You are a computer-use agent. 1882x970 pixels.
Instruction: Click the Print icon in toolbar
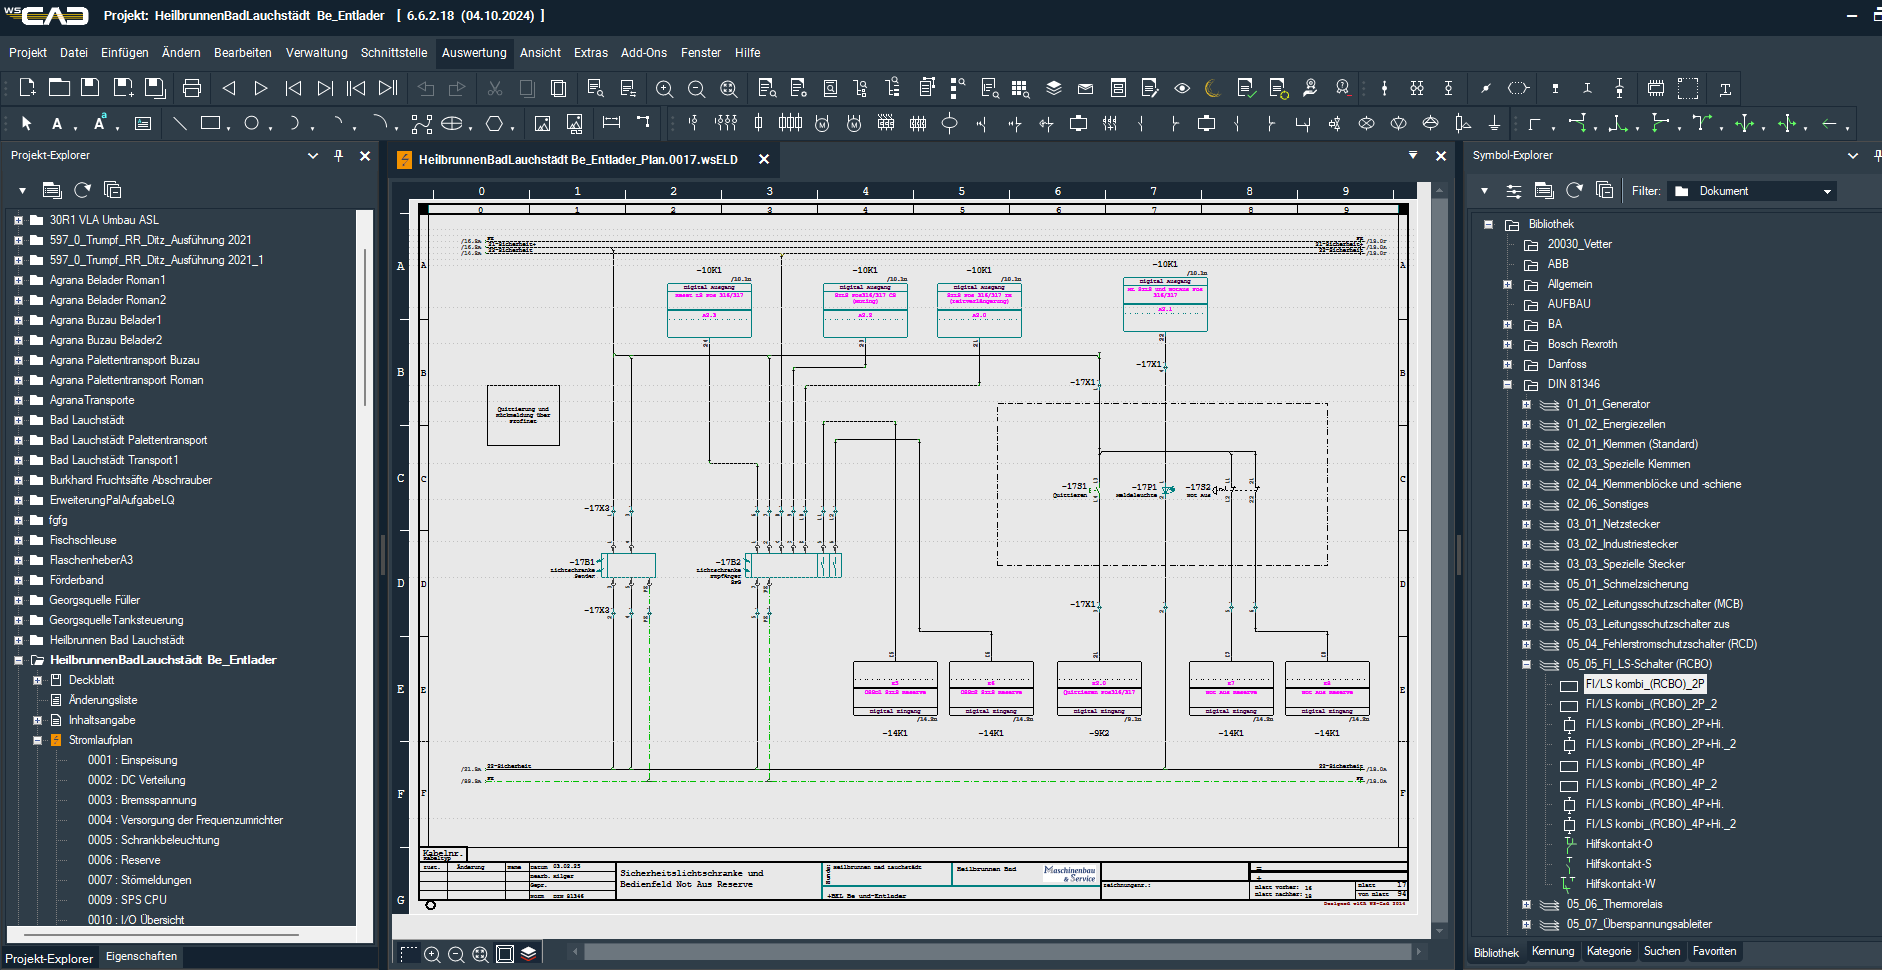(192, 88)
